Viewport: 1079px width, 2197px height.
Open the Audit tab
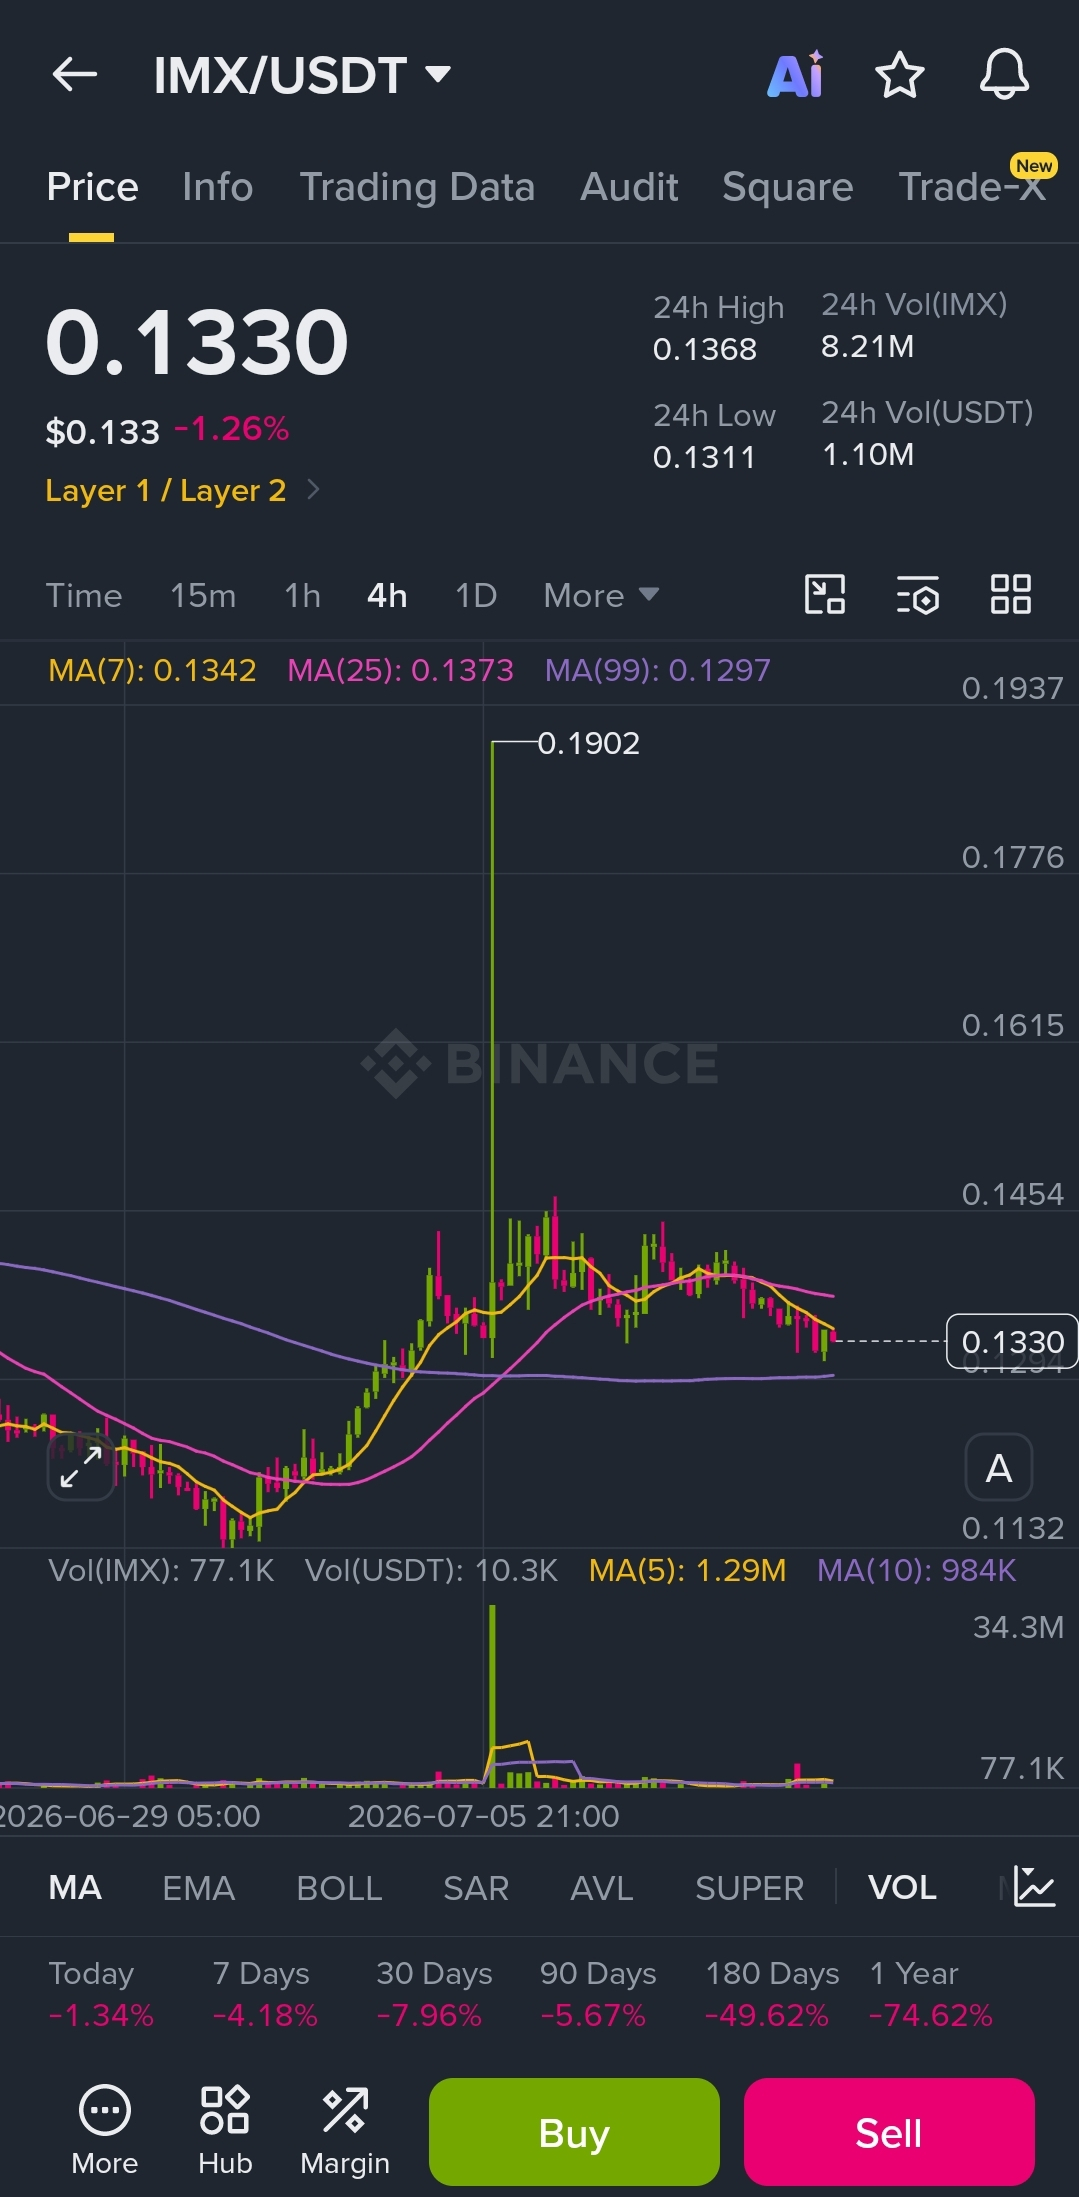coord(629,187)
